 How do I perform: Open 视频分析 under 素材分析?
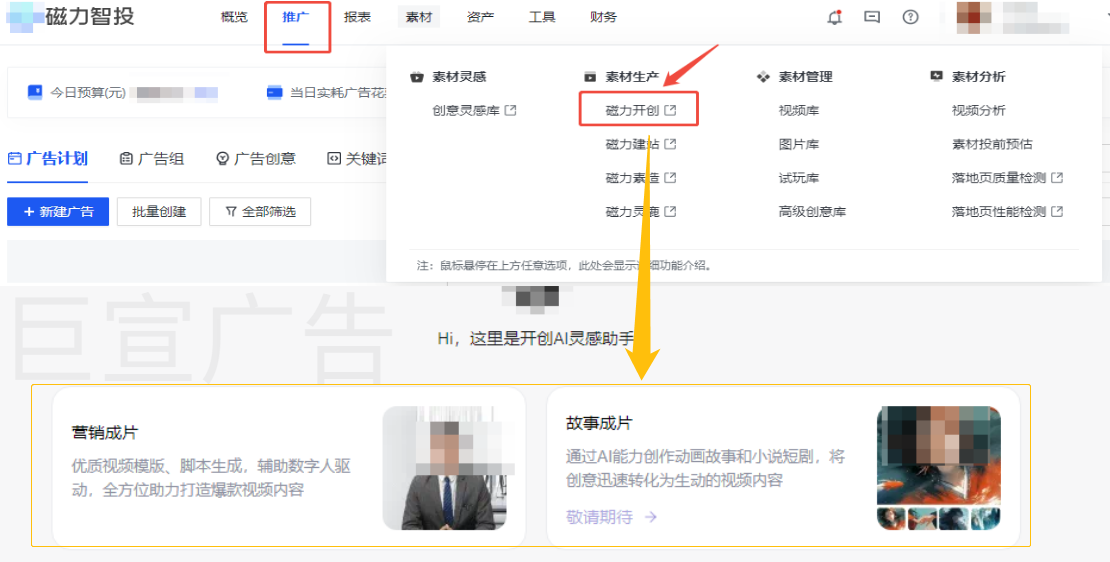tap(978, 110)
